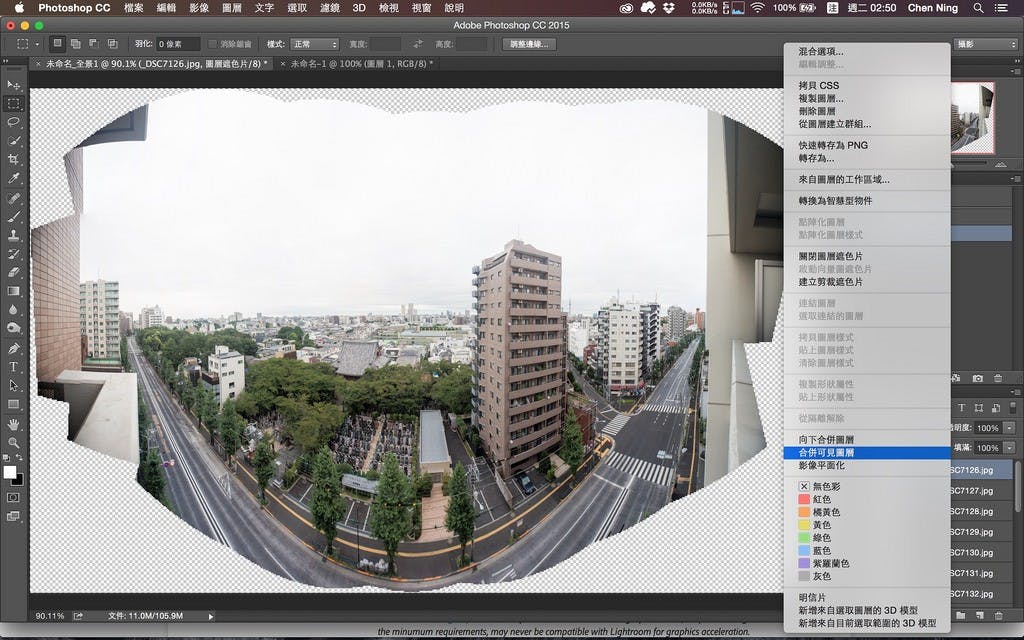Open the 樣式 (Style) dropdown
The height and width of the screenshot is (640, 1024).
(316, 44)
